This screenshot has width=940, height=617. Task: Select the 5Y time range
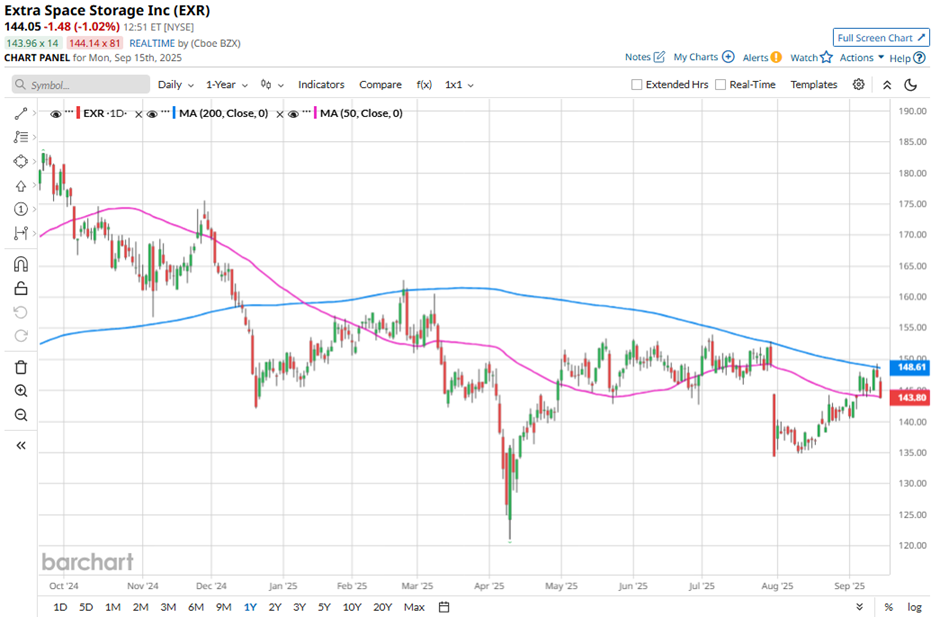point(324,607)
